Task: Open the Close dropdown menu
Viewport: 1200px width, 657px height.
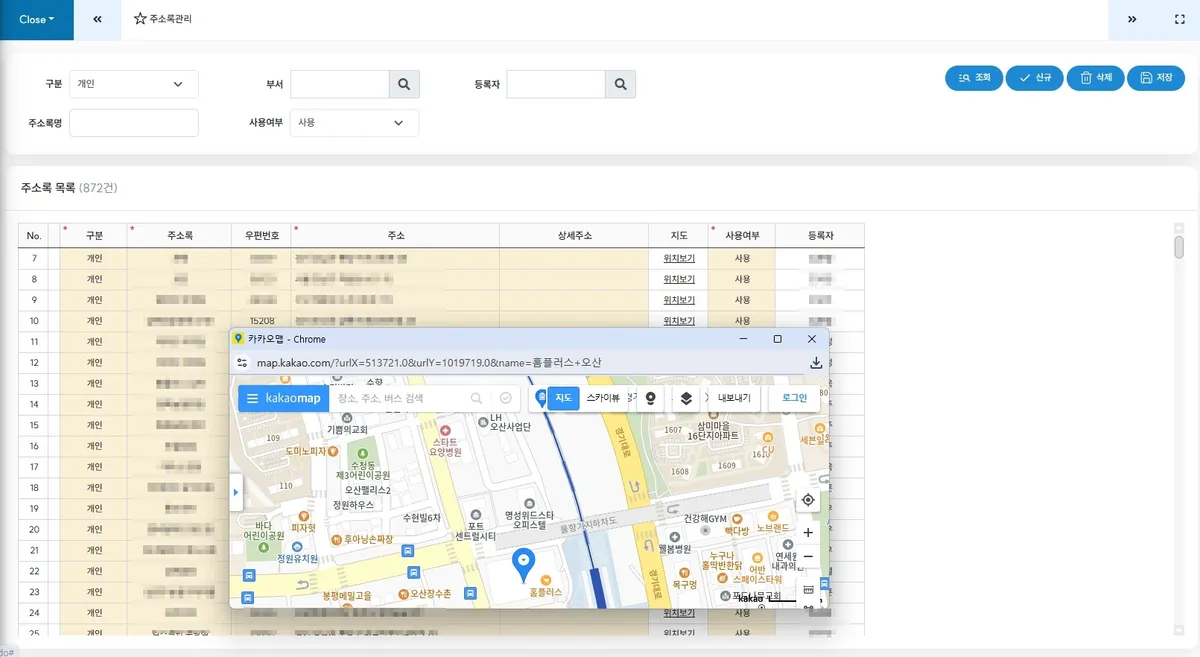Action: click(x=37, y=19)
